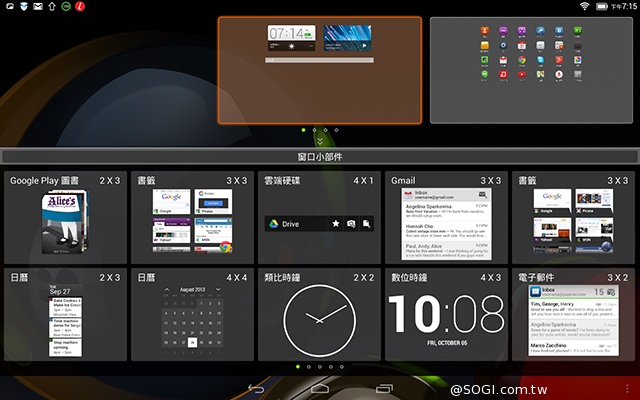The height and width of the screenshot is (400, 640).
Task: Select the grey home screen preview with app icons
Action: [531, 70]
